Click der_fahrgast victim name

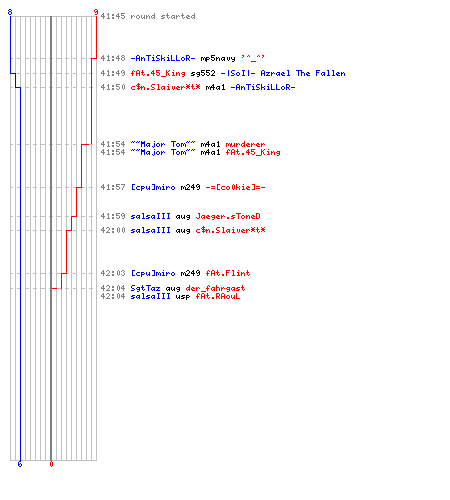tap(215, 288)
